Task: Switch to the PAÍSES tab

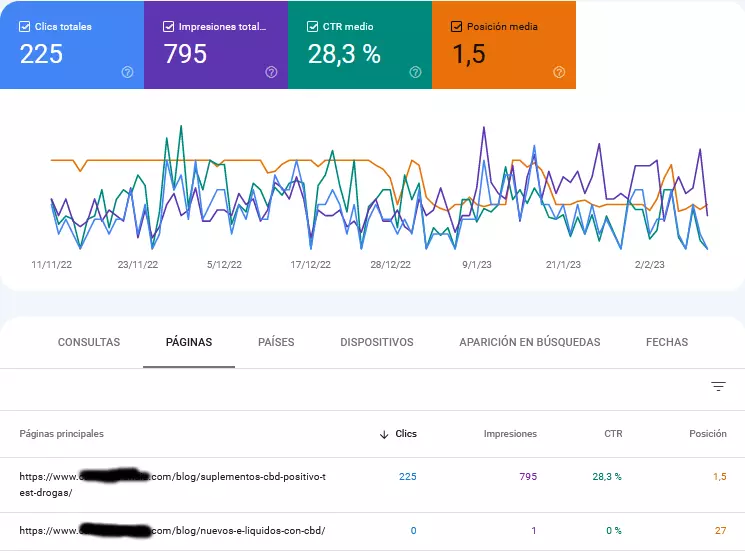Action: pyautogui.click(x=276, y=342)
